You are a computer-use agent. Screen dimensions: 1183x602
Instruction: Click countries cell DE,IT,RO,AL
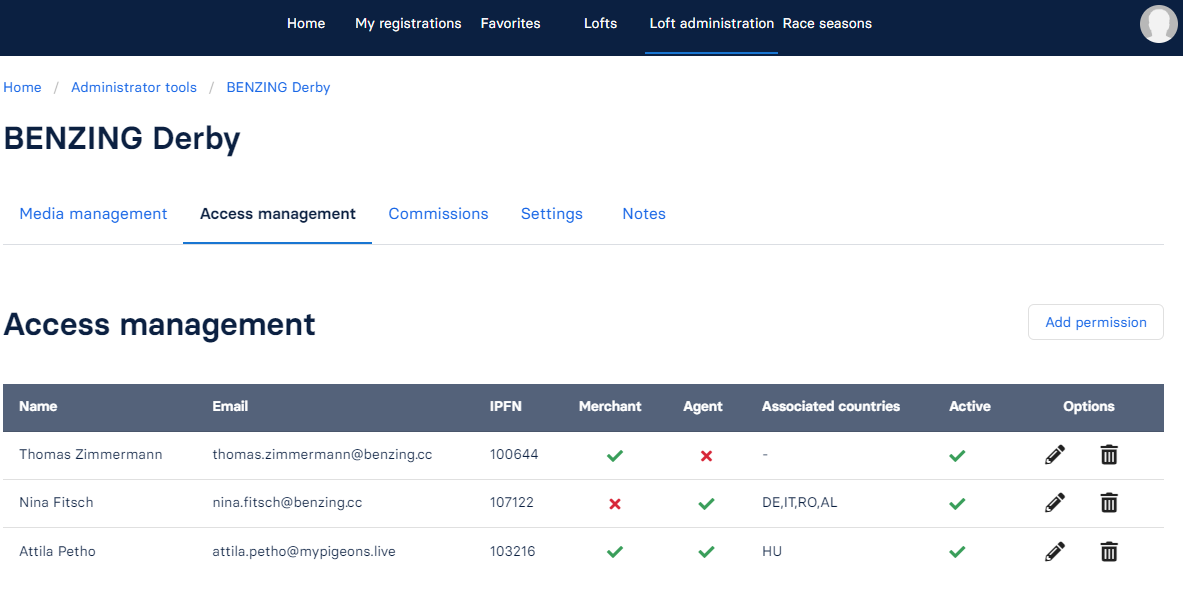[x=800, y=502]
